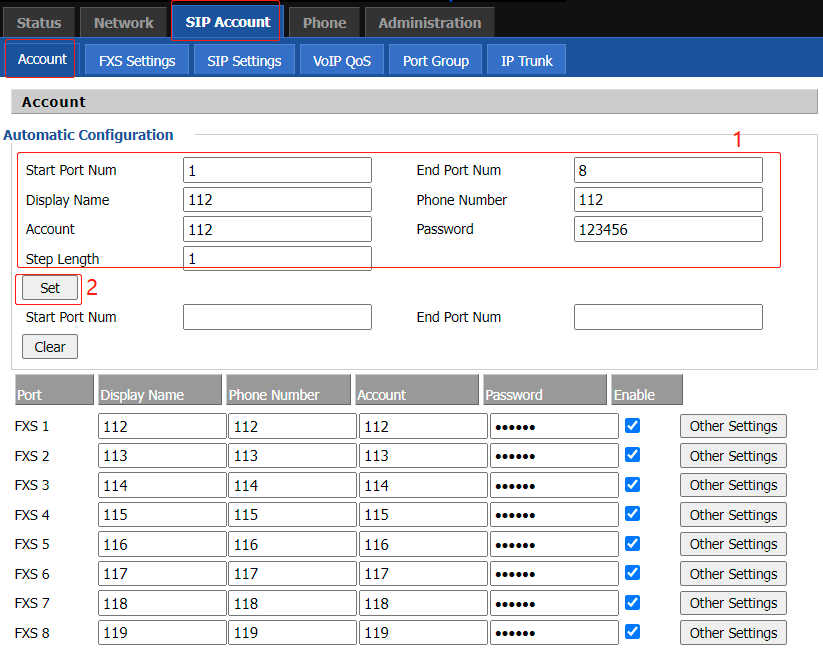
Task: Open Other Settings for FXS 8
Action: pos(733,633)
